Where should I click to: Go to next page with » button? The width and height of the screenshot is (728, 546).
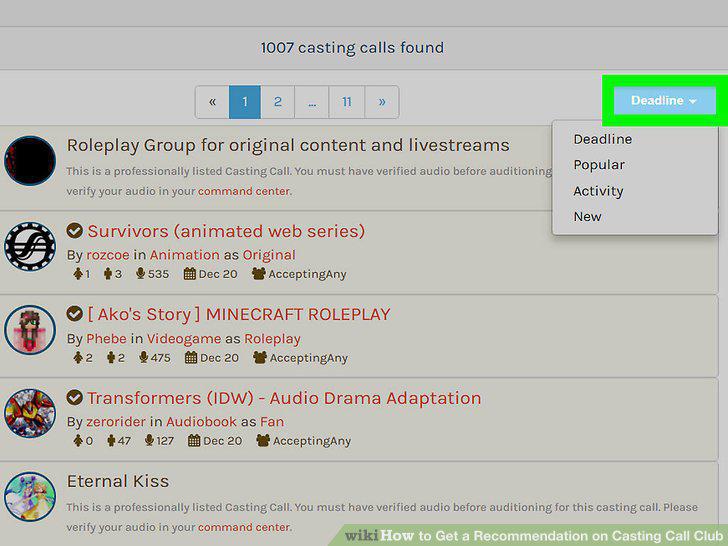point(382,102)
